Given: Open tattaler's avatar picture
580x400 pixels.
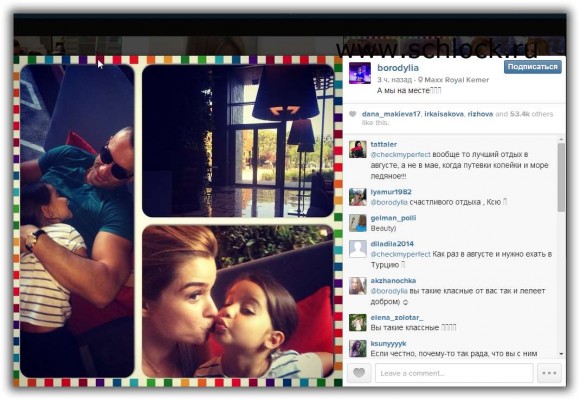Looking at the screenshot, I should [x=358, y=149].
